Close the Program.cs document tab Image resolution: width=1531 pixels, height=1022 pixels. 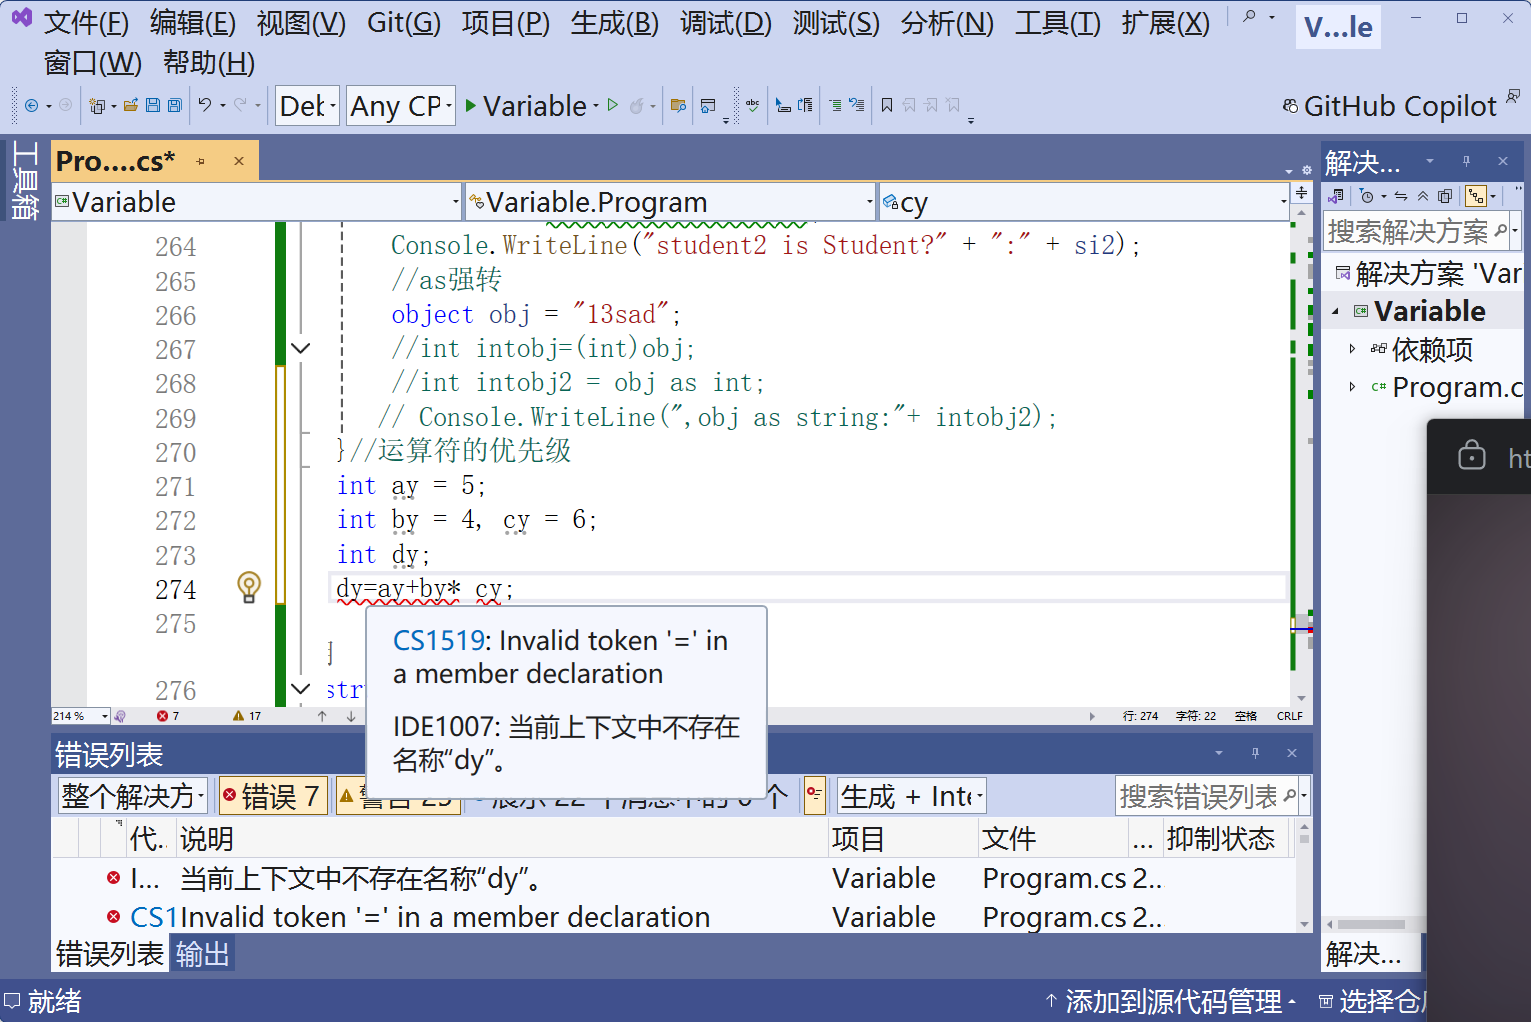click(239, 161)
